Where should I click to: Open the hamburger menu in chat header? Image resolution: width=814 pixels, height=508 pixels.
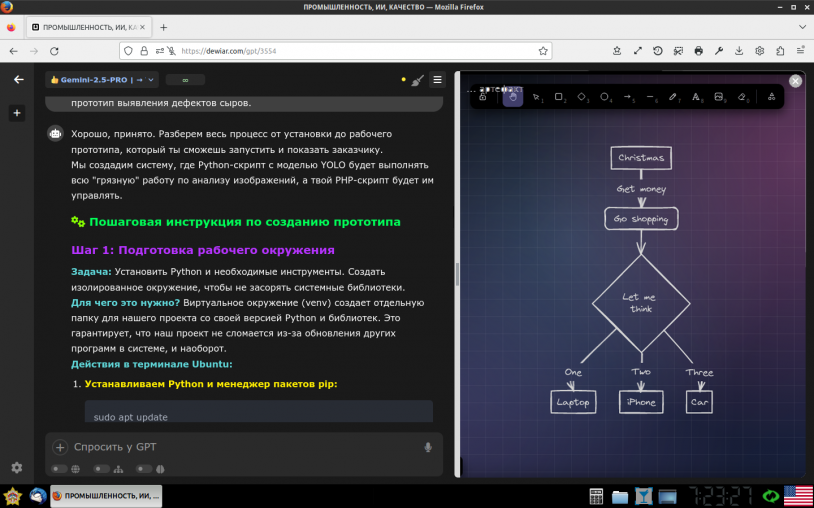[x=438, y=79]
